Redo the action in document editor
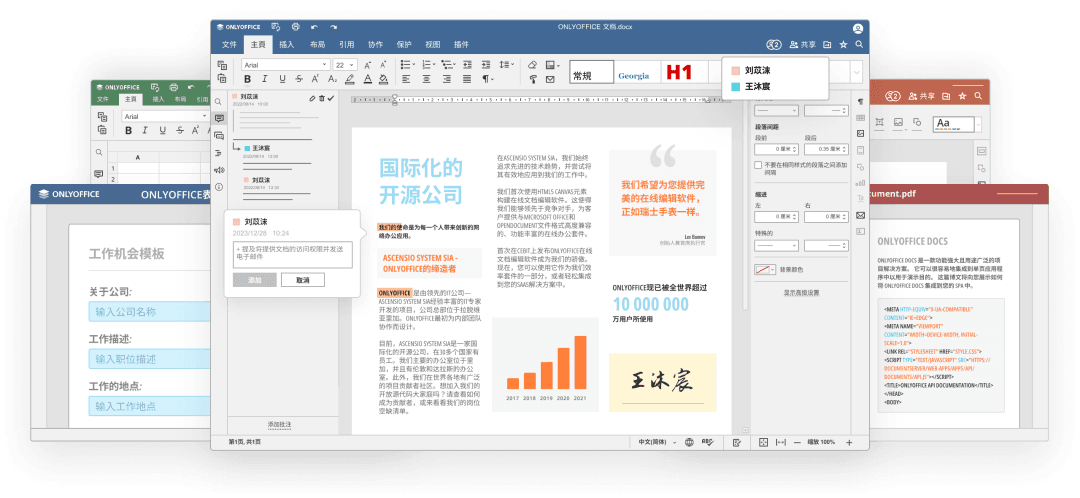The width and height of the screenshot is (1080, 498). click(334, 27)
